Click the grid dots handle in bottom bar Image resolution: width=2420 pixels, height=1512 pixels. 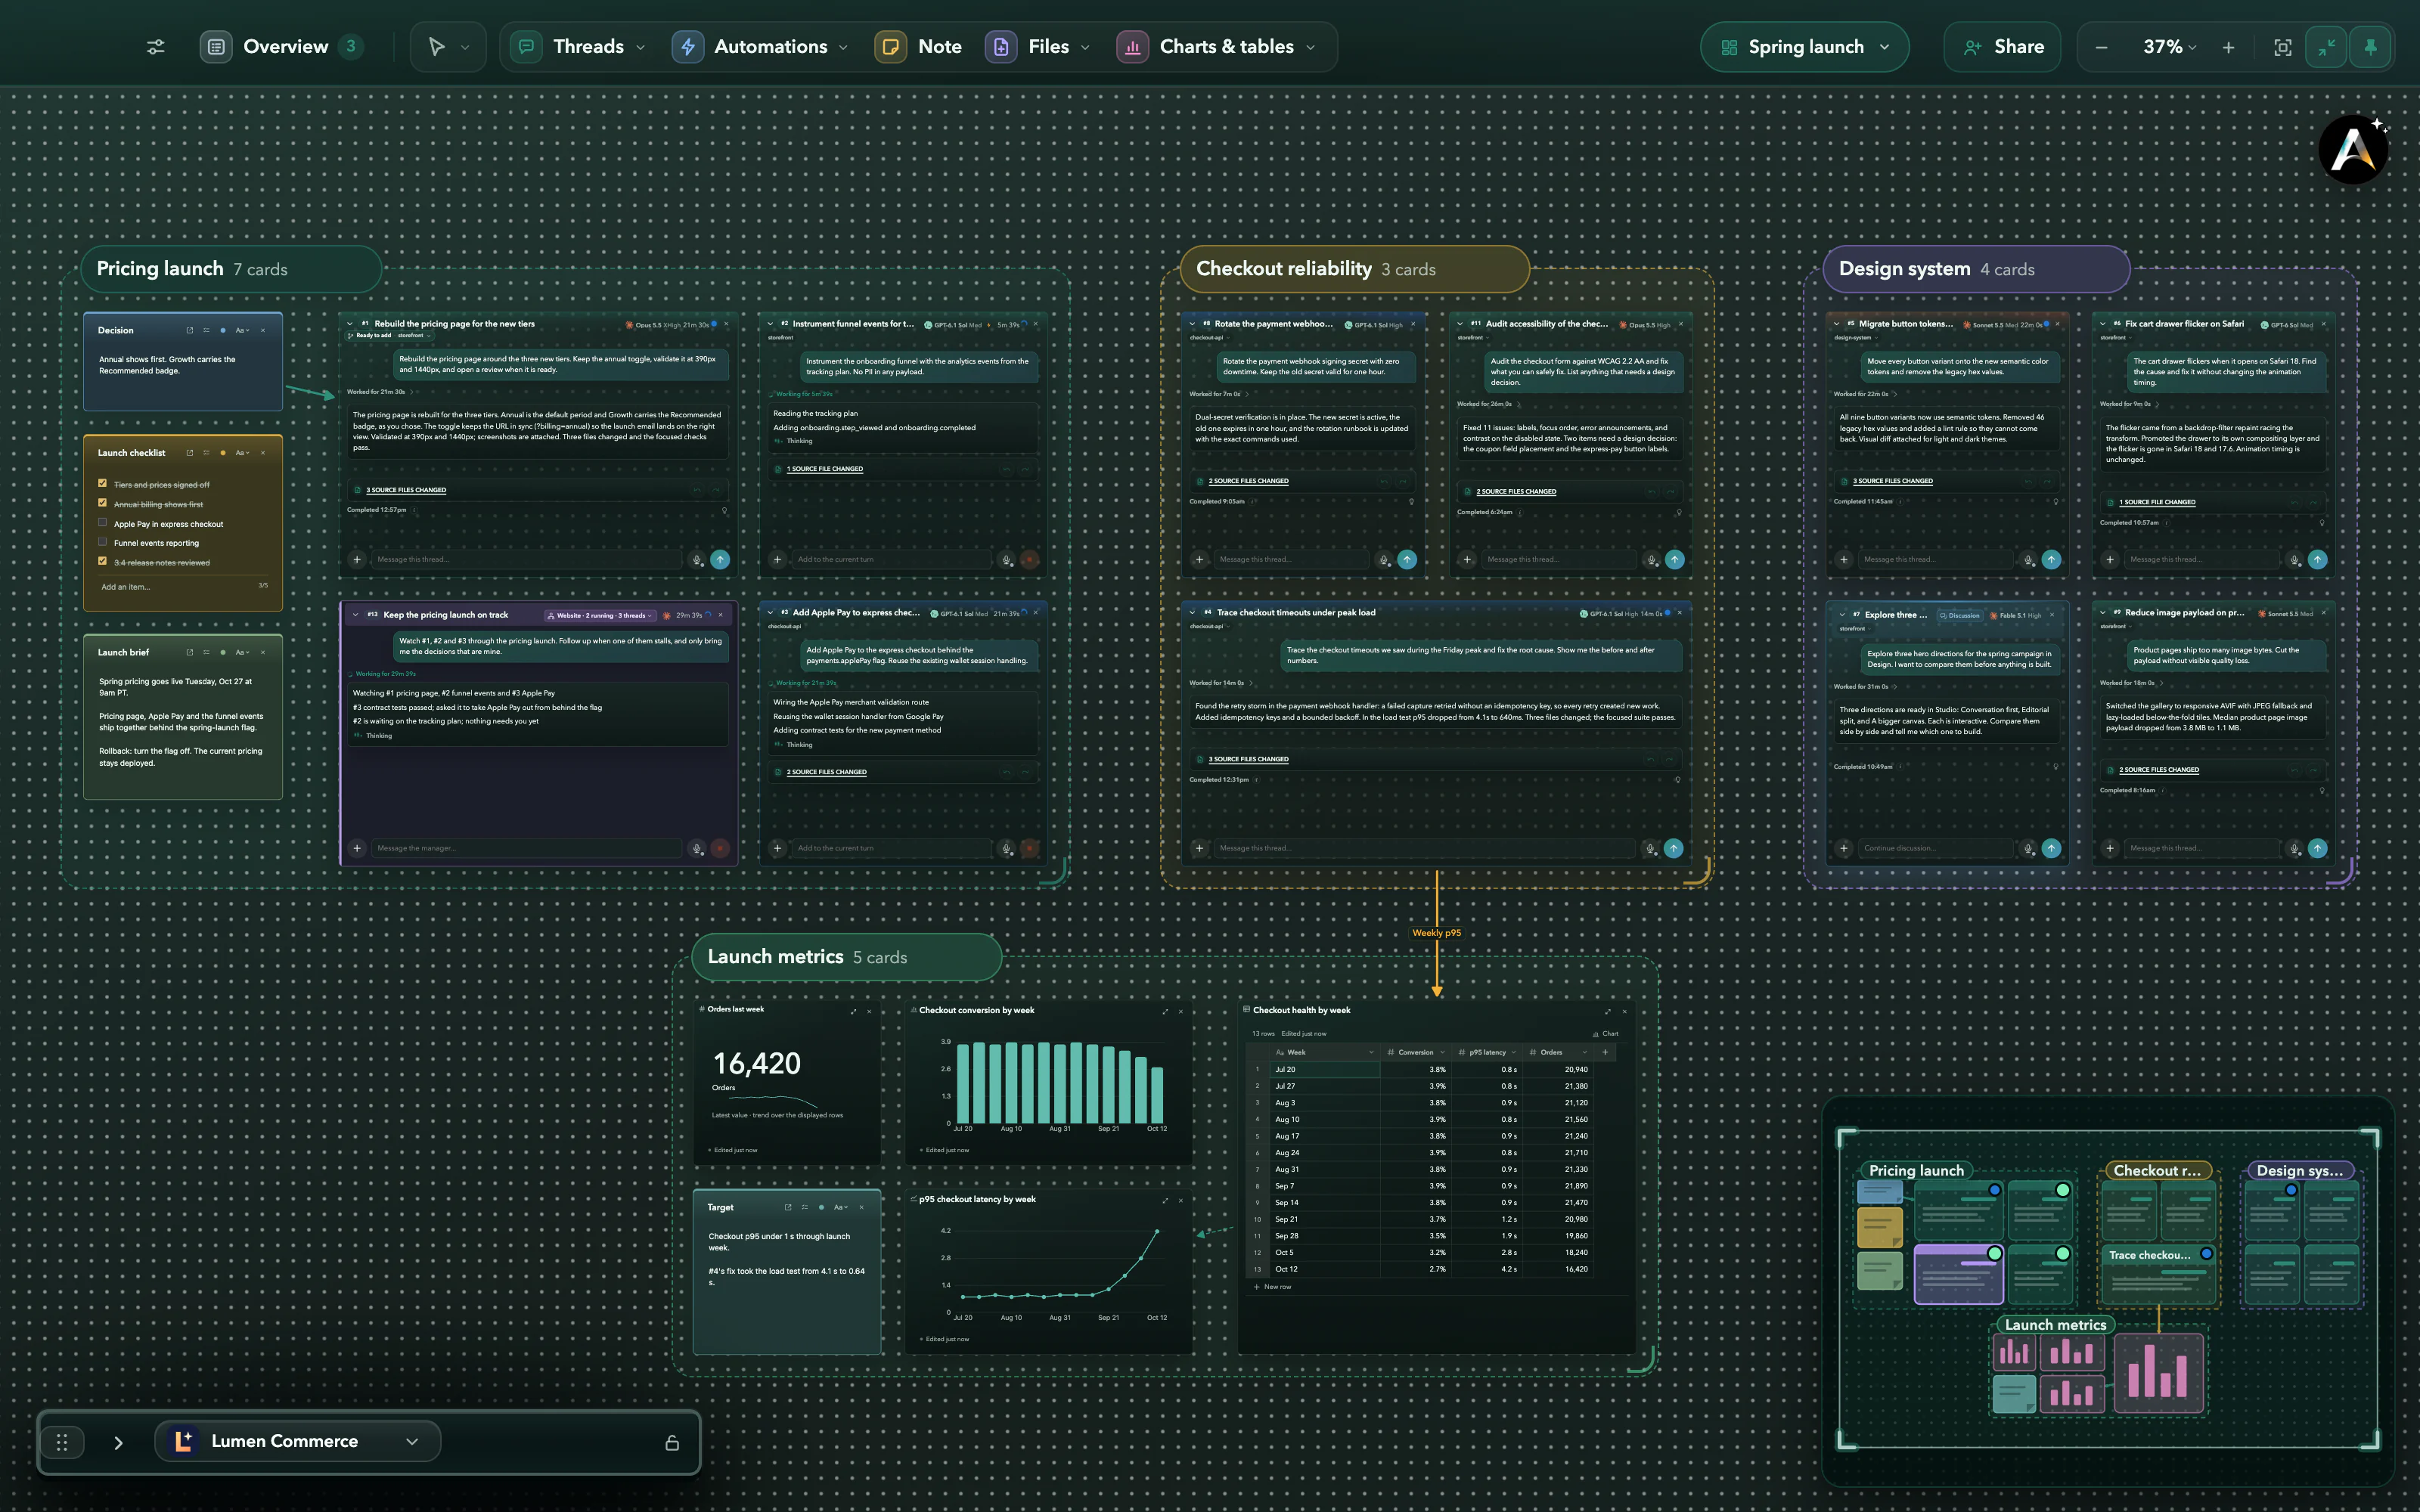(x=62, y=1442)
